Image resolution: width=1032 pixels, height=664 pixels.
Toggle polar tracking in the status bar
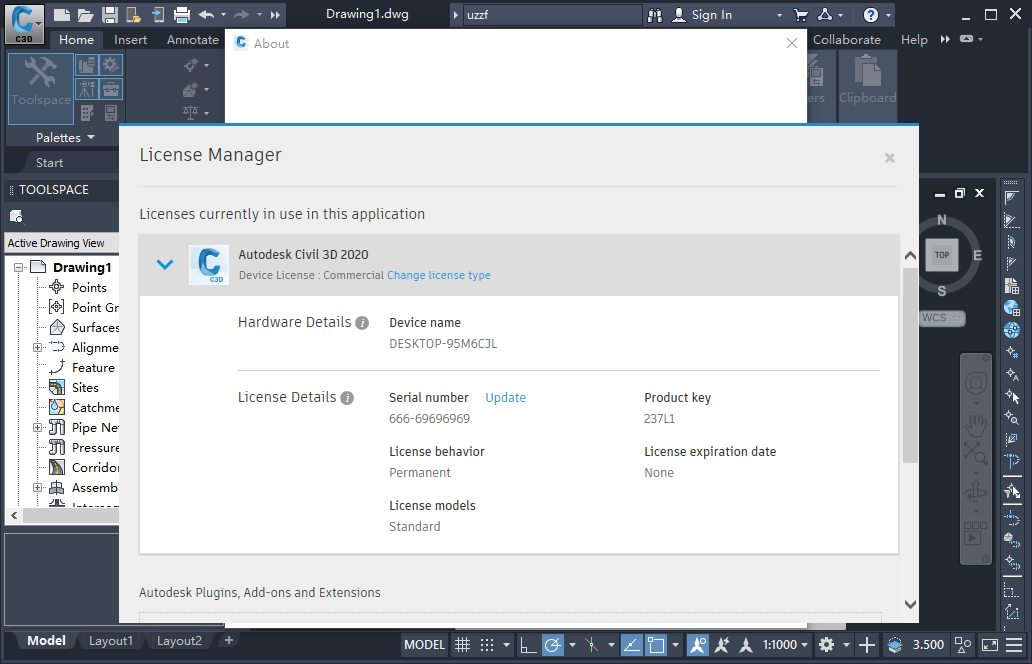click(553, 645)
